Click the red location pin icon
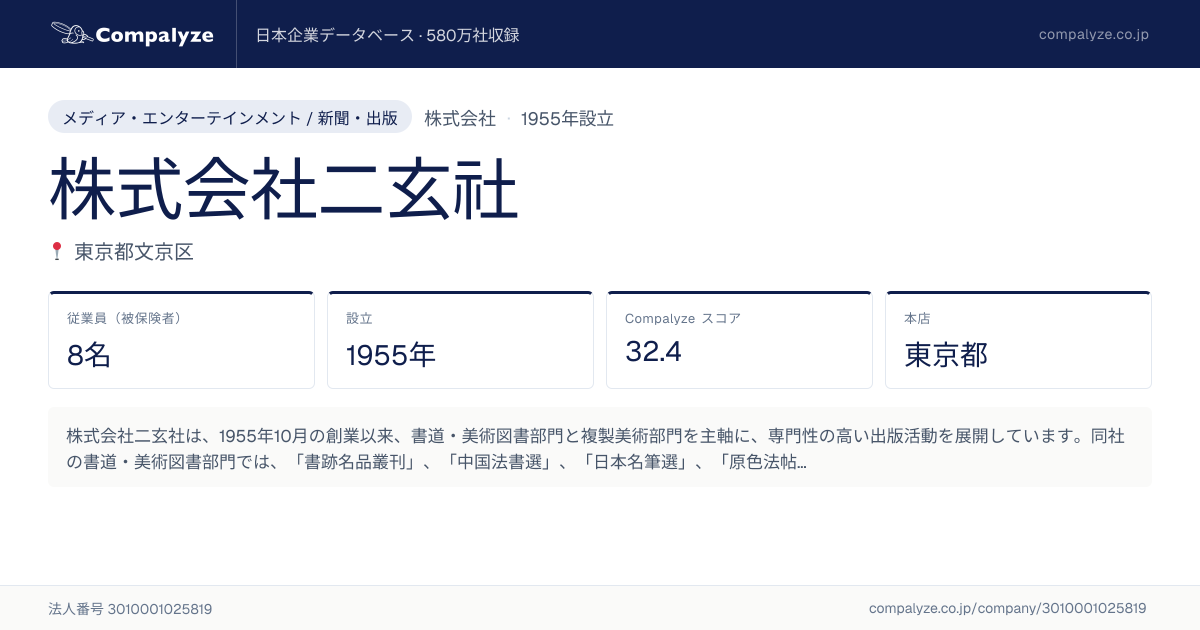The image size is (1200, 630). pyautogui.click(x=57, y=251)
